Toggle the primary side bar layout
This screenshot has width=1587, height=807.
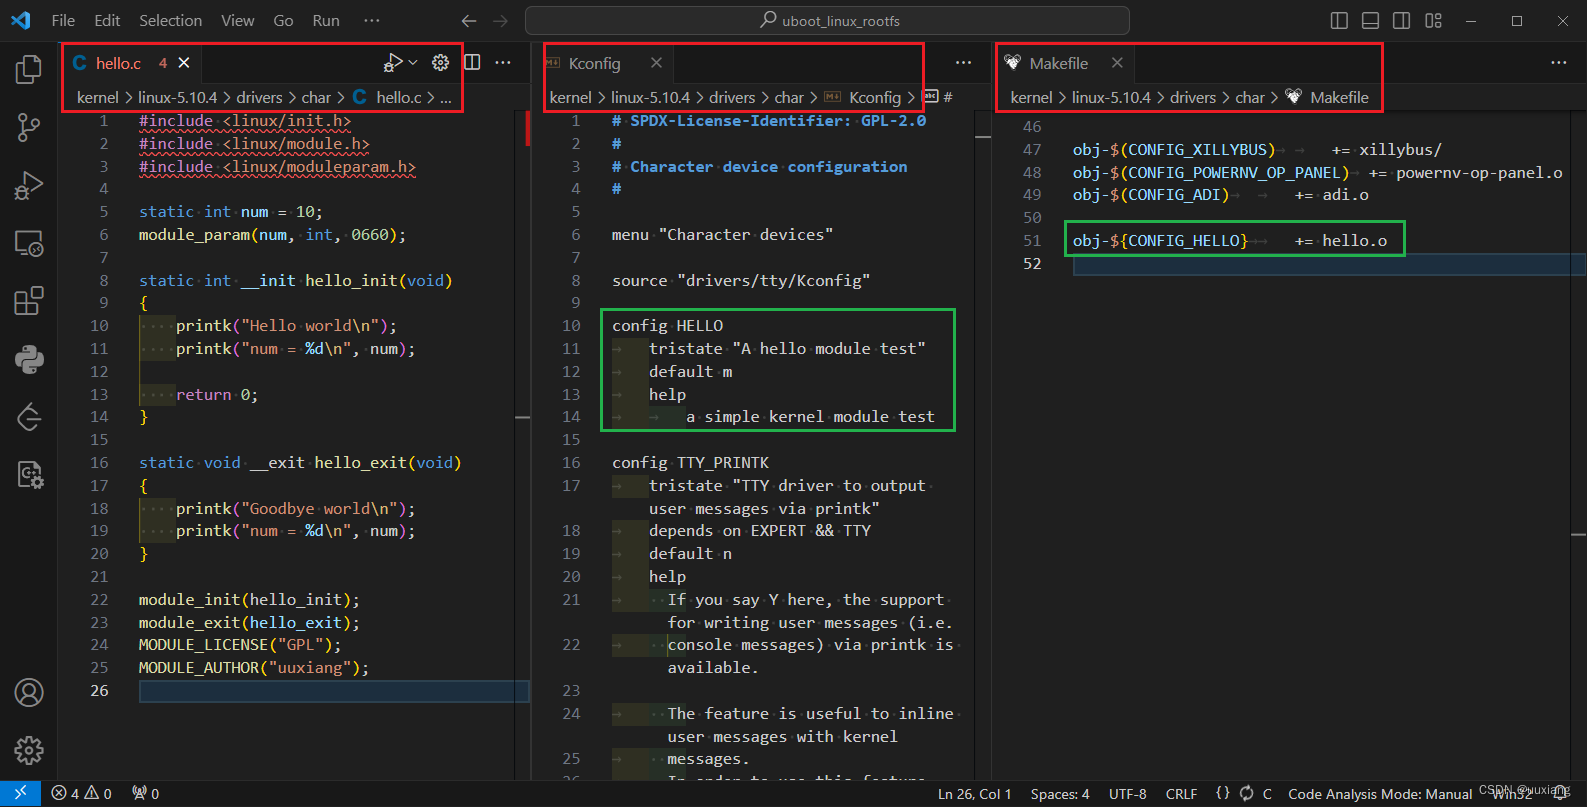[1339, 20]
